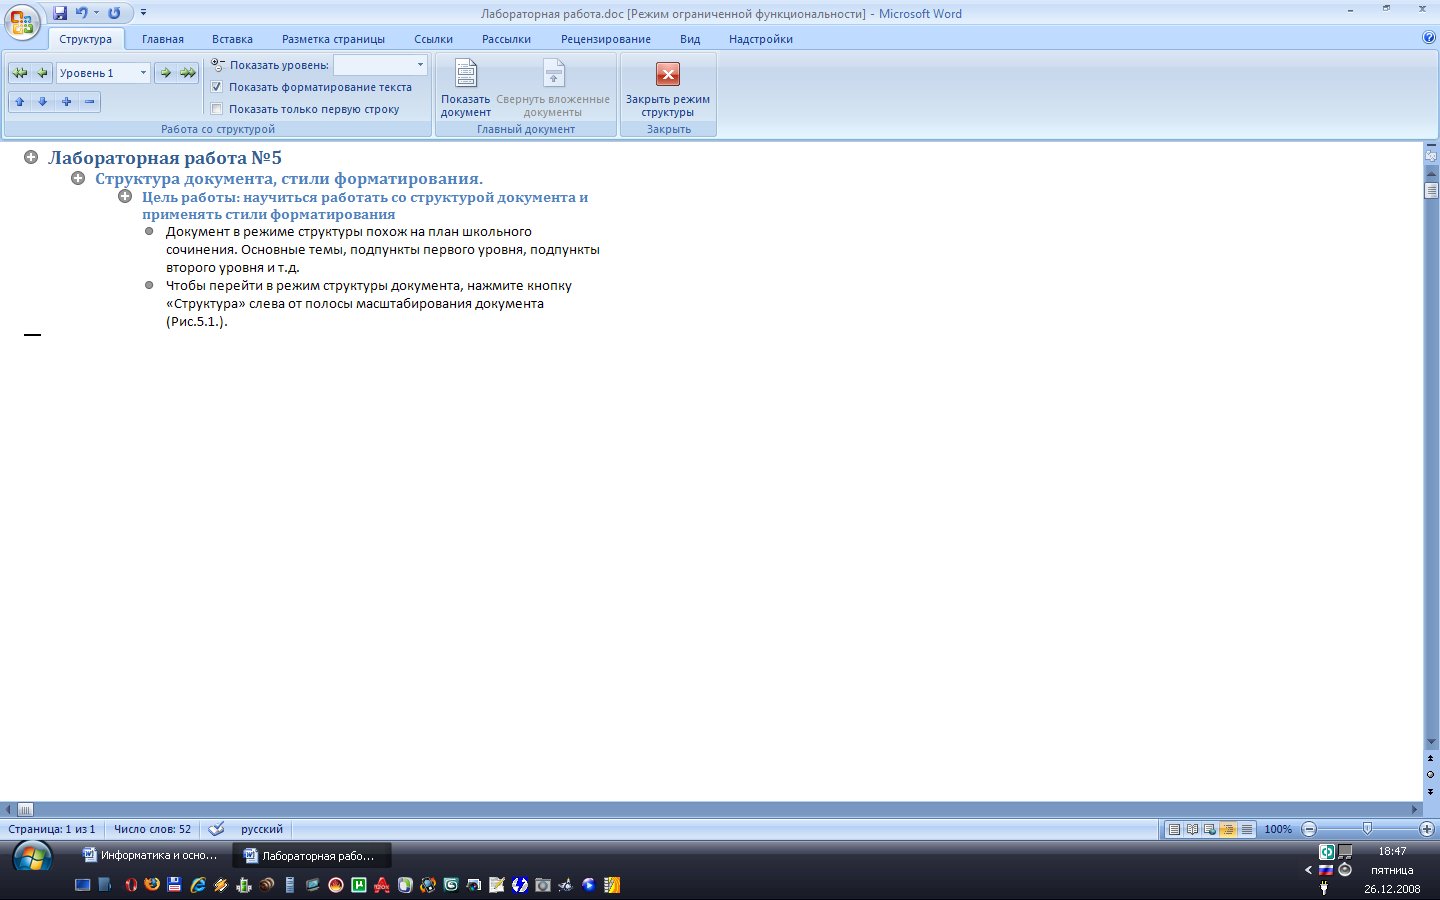Click the spelling check icon in status bar
This screenshot has width=1440, height=900.
[x=216, y=829]
